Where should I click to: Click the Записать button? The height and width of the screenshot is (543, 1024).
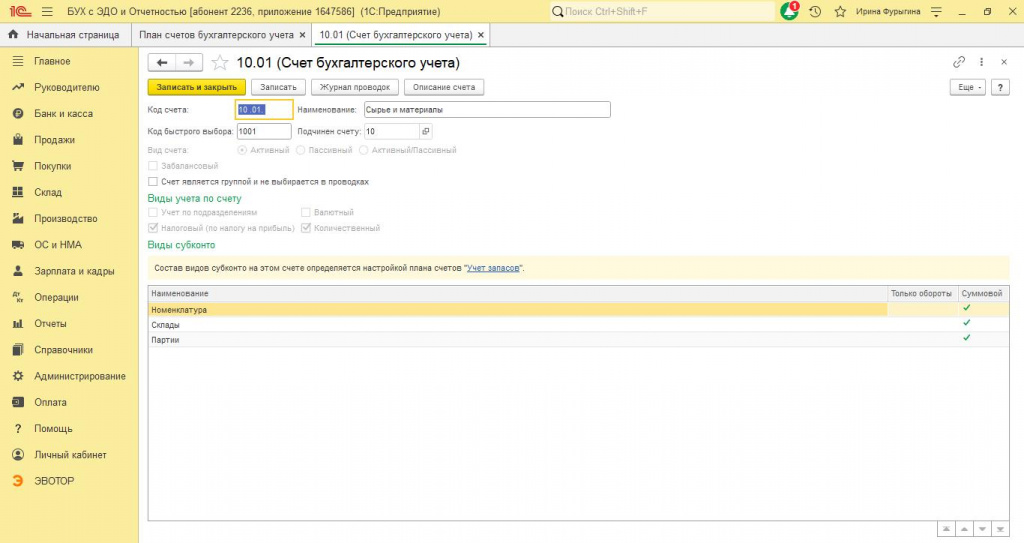click(278, 87)
